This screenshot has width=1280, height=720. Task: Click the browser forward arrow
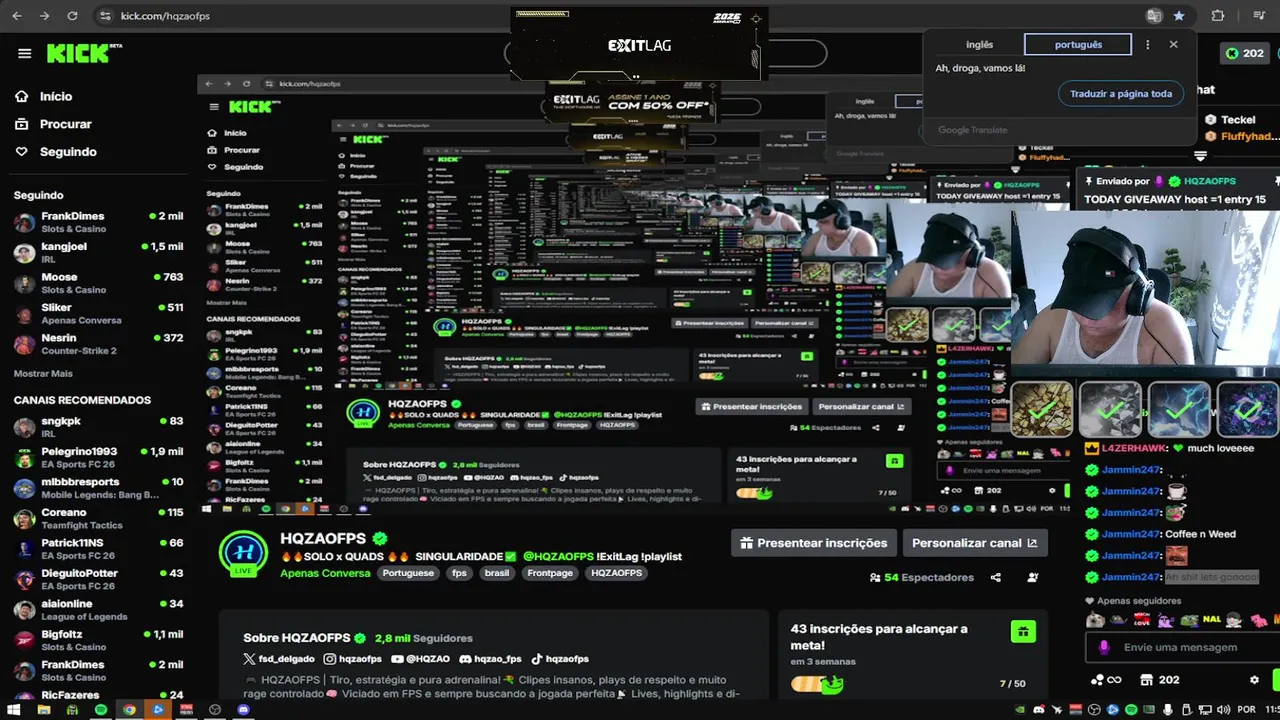[44, 16]
